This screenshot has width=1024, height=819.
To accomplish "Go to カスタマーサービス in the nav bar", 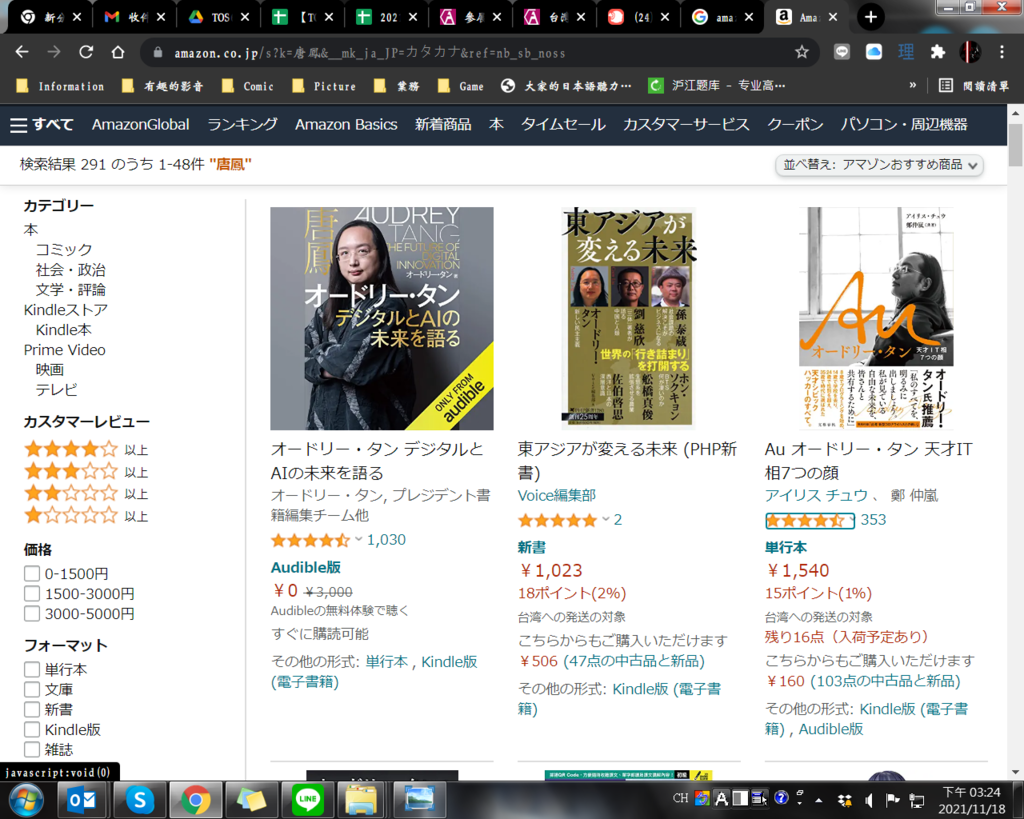I will pos(686,125).
